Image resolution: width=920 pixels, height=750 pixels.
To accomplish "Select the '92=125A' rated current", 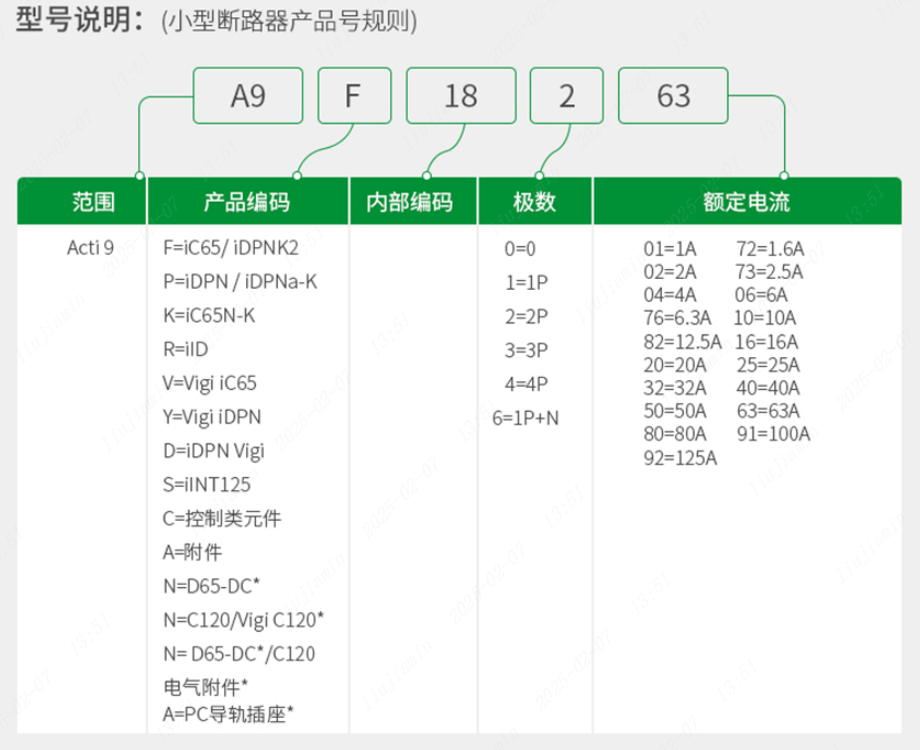I will click(x=681, y=458).
